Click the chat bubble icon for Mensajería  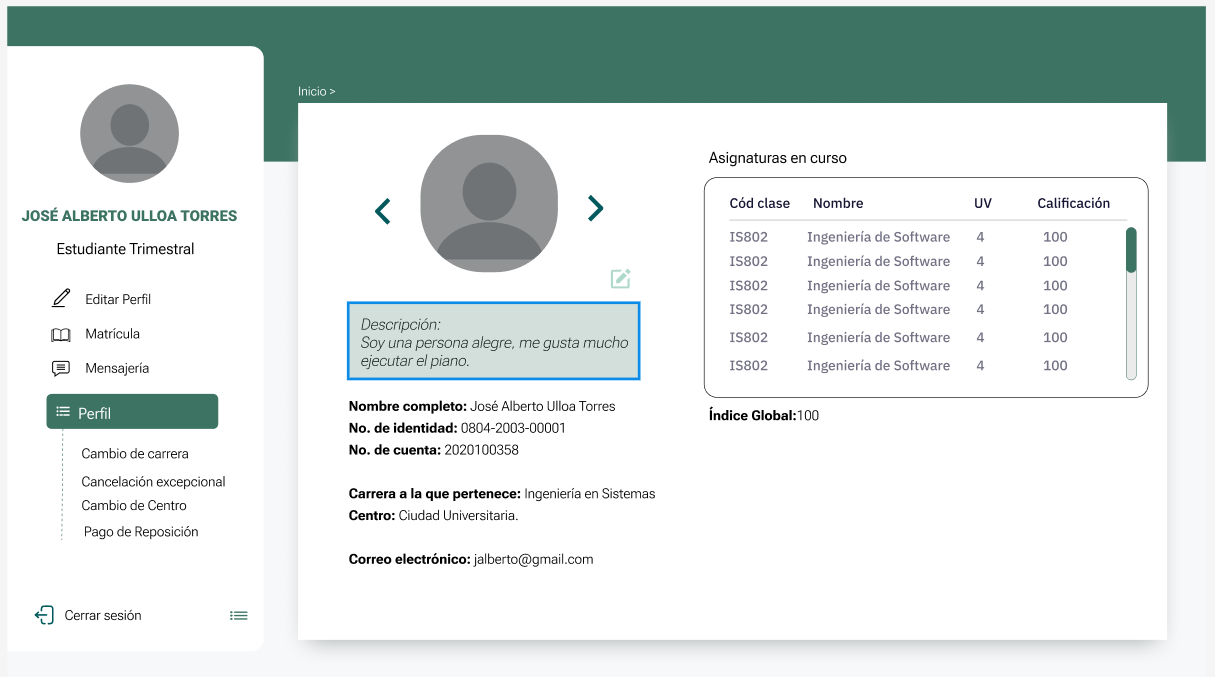pyautogui.click(x=61, y=368)
